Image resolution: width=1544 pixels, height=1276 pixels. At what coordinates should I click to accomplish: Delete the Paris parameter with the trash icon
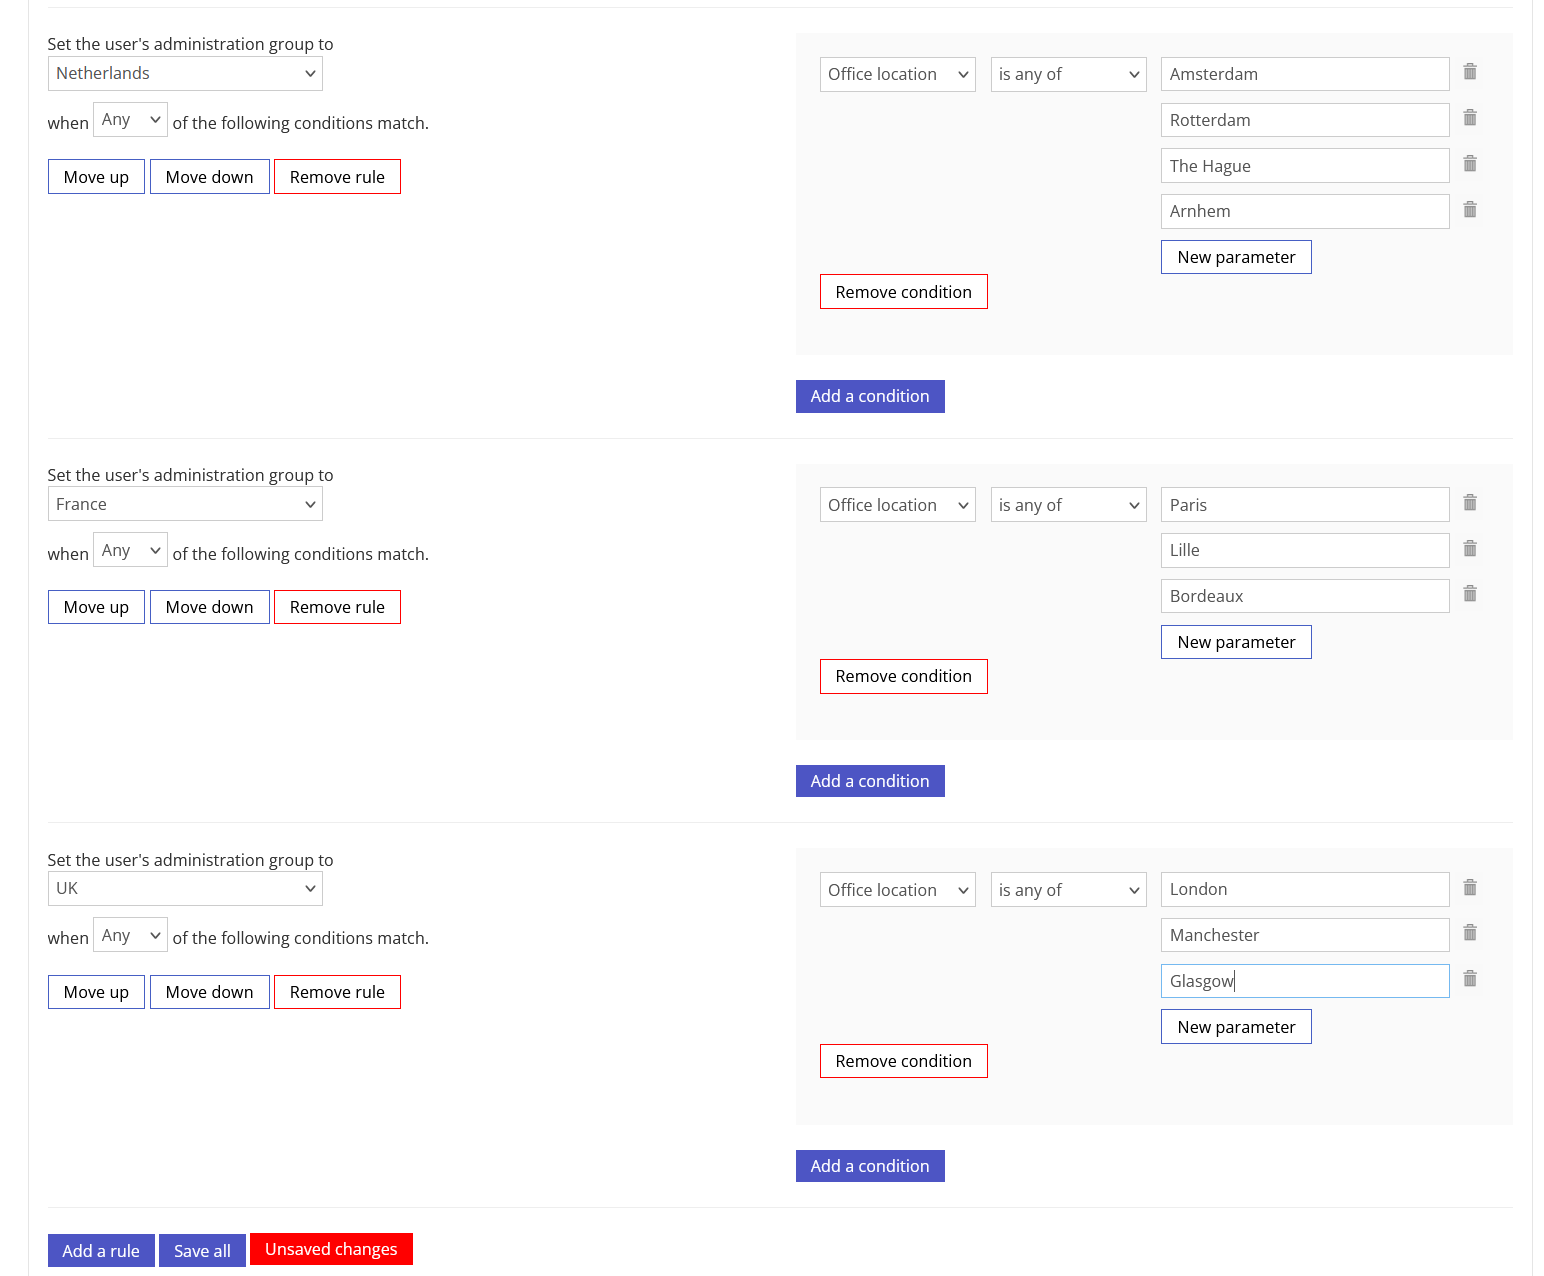coord(1470,503)
